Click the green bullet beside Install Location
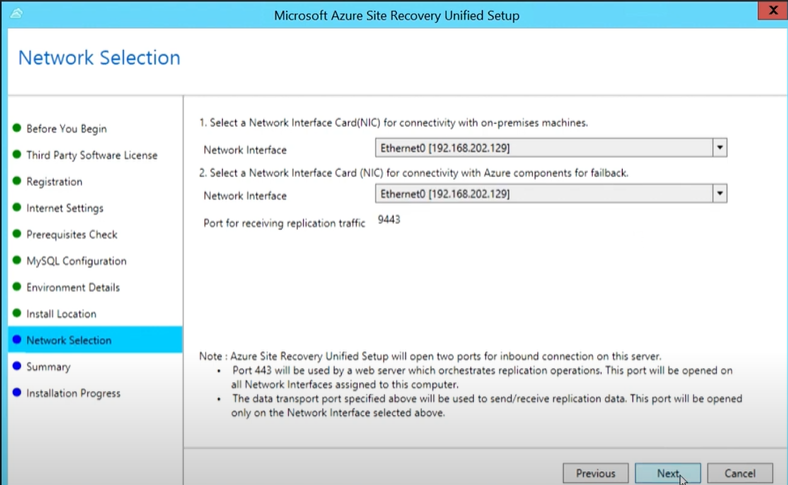 [x=17, y=313]
